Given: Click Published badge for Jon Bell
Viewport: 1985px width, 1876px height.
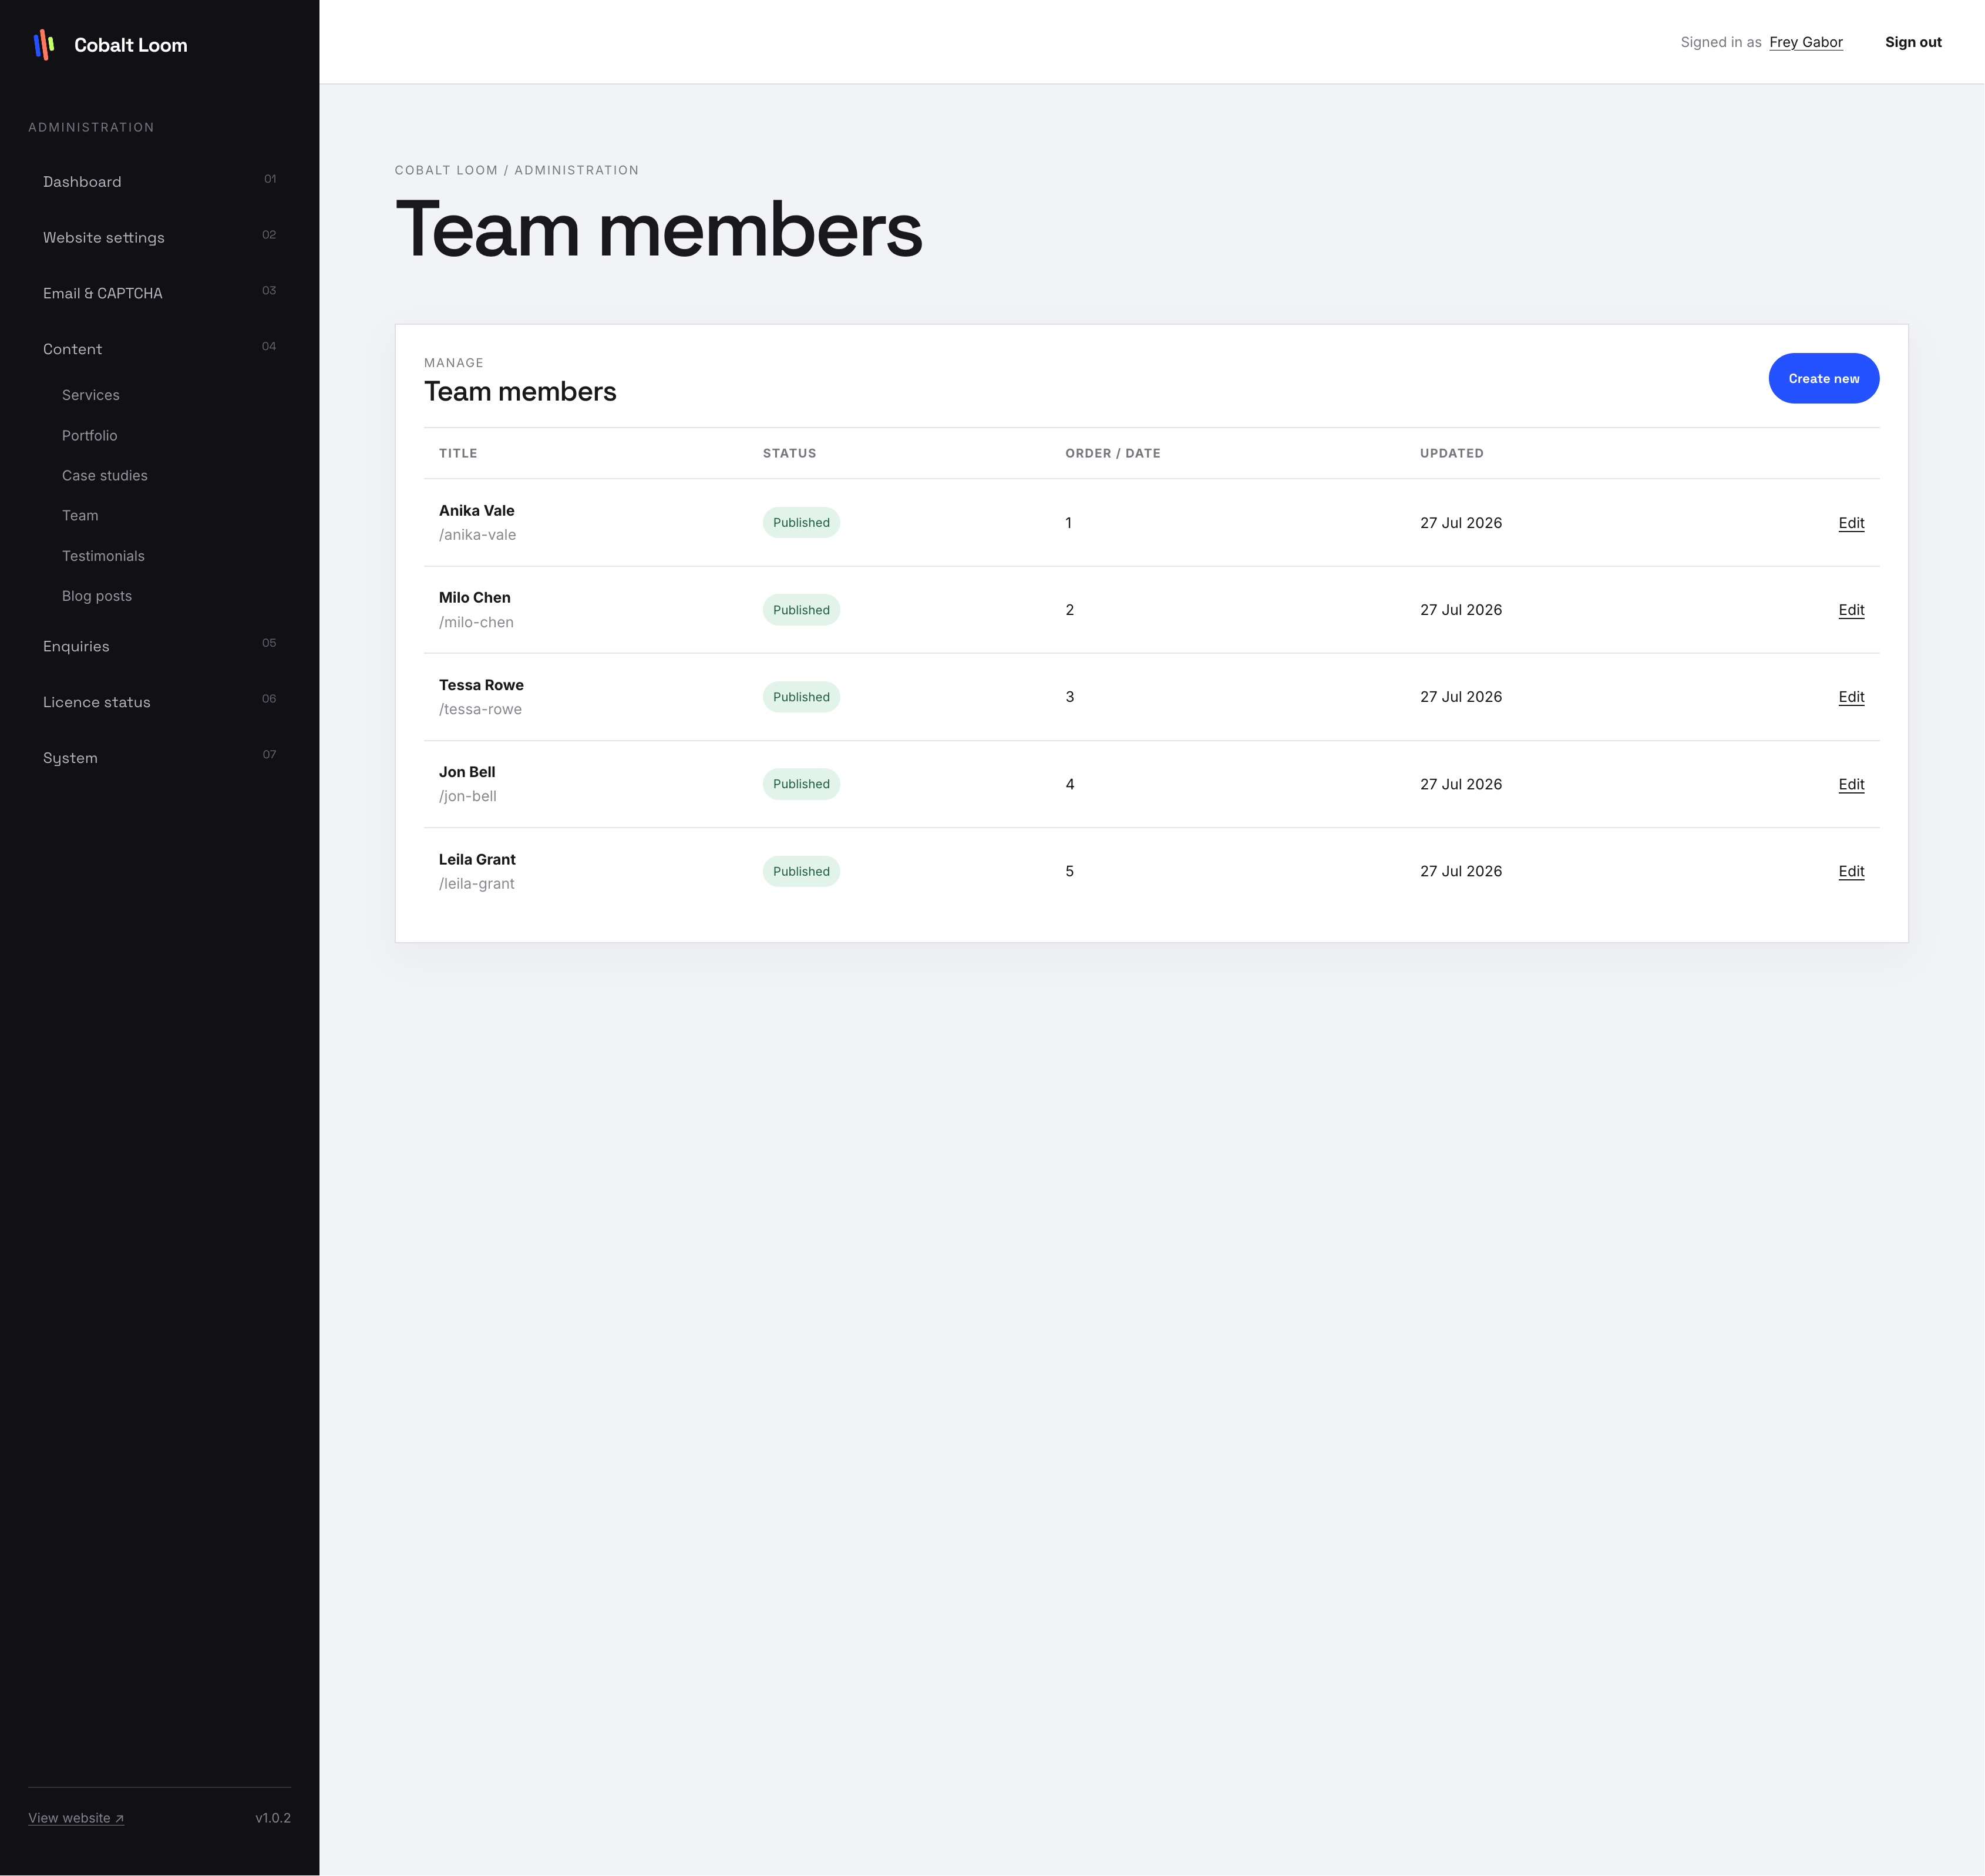Looking at the screenshot, I should tap(801, 784).
